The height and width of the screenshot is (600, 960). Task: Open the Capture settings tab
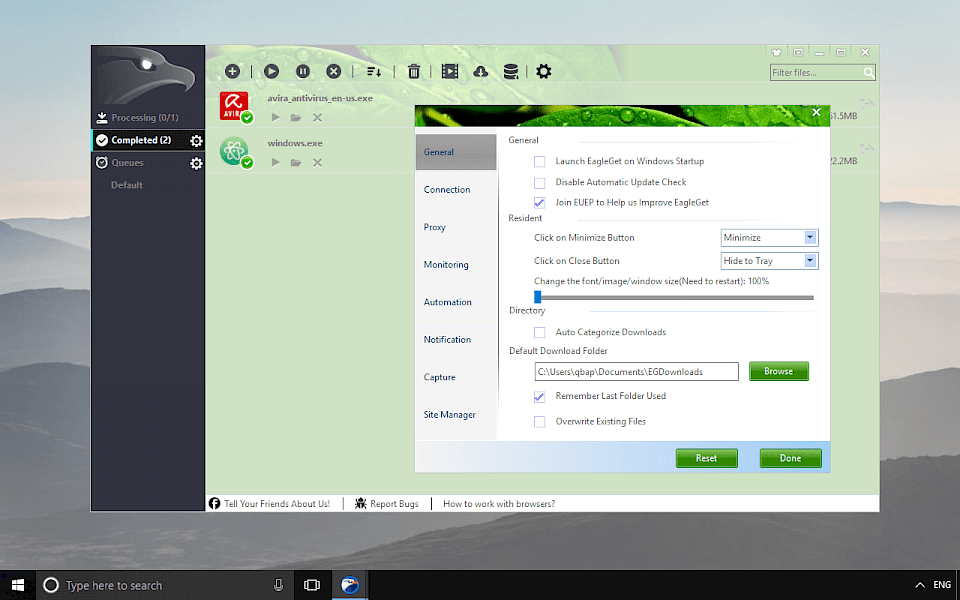(x=456, y=377)
